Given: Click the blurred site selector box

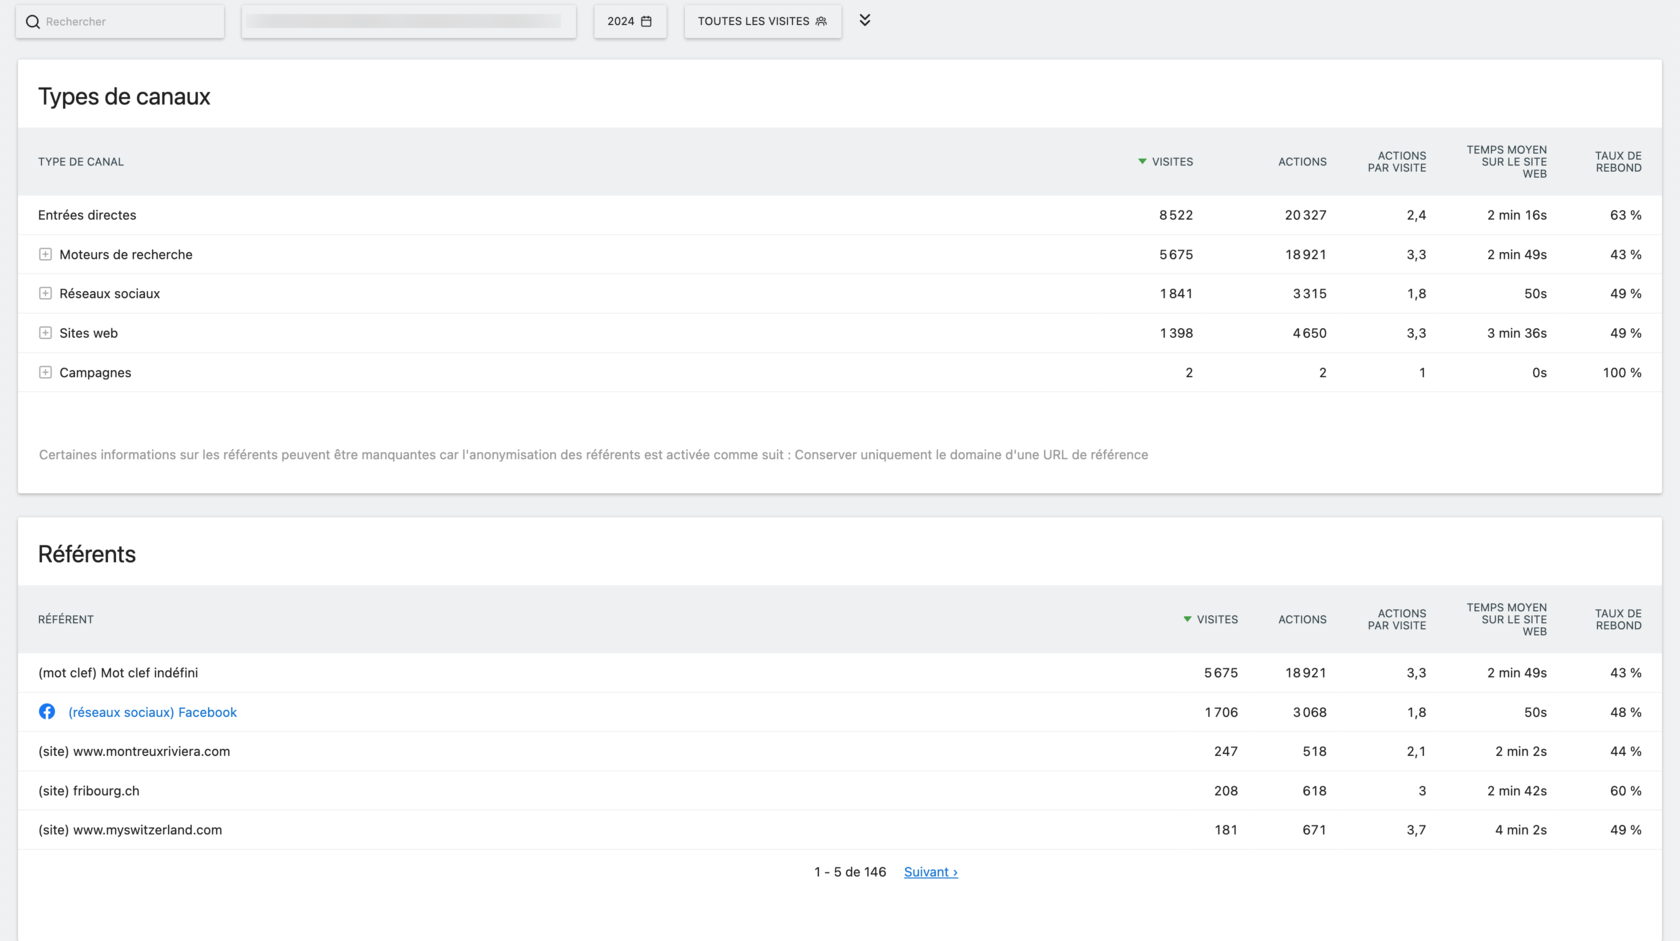Looking at the screenshot, I should coord(408,21).
